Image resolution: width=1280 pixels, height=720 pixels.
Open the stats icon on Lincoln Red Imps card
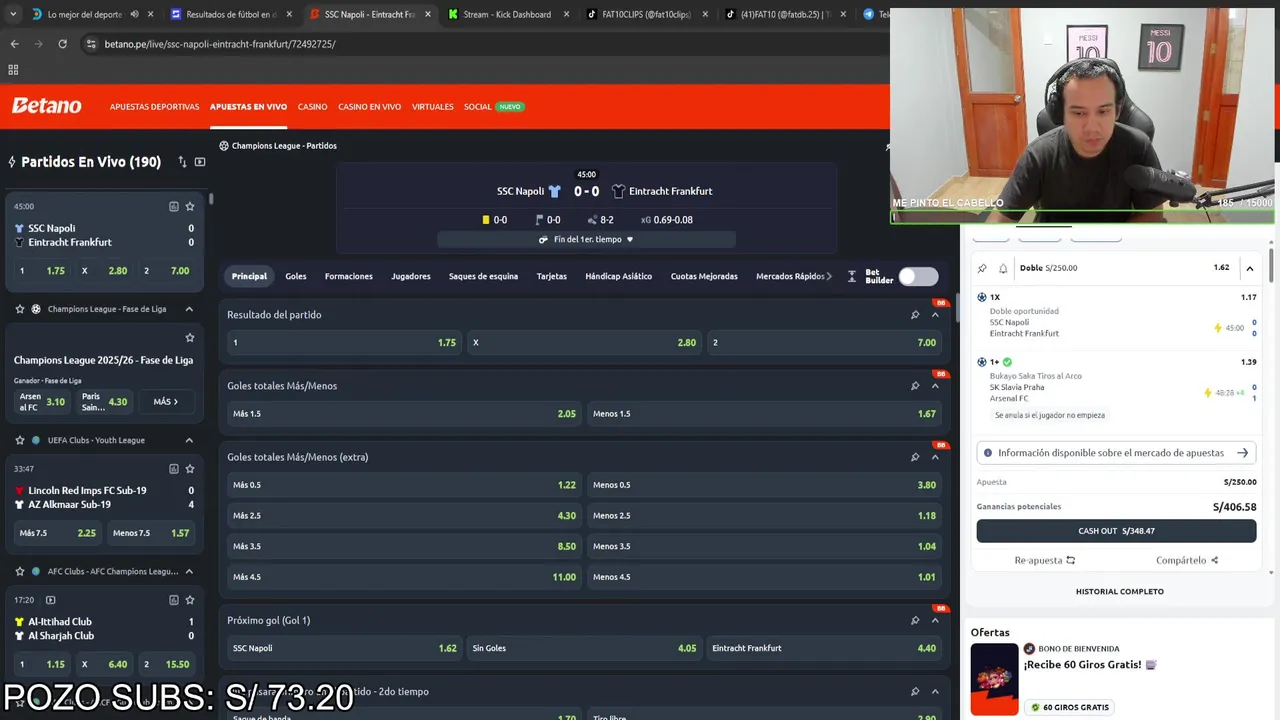[174, 468]
